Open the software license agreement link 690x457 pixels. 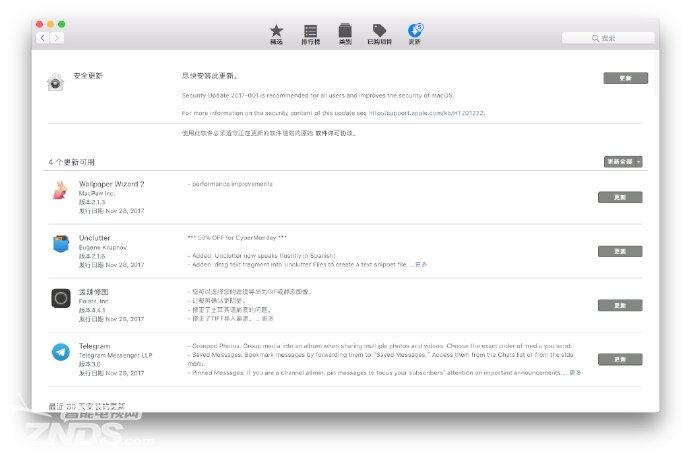[334, 133]
